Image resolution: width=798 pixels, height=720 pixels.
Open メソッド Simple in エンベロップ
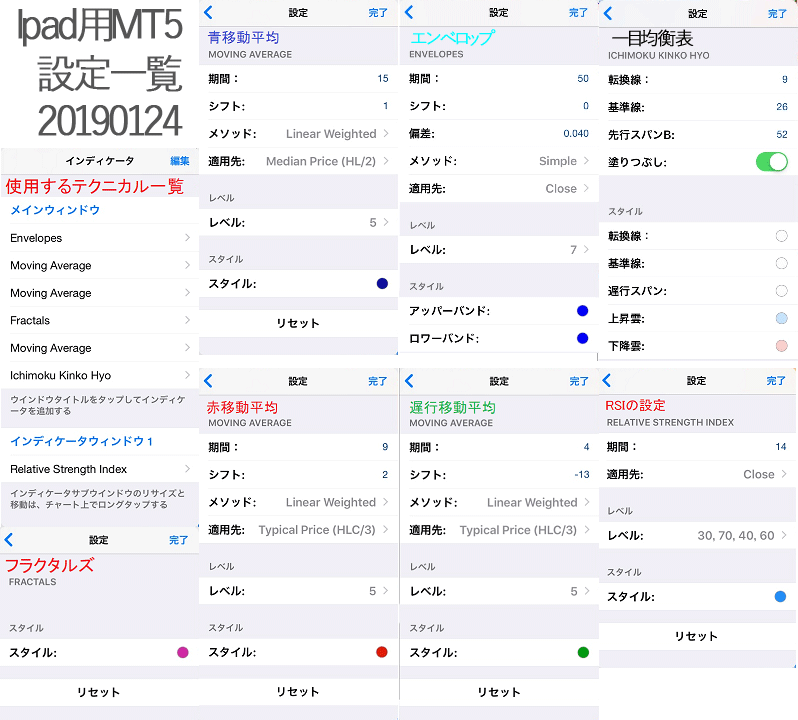(x=499, y=161)
